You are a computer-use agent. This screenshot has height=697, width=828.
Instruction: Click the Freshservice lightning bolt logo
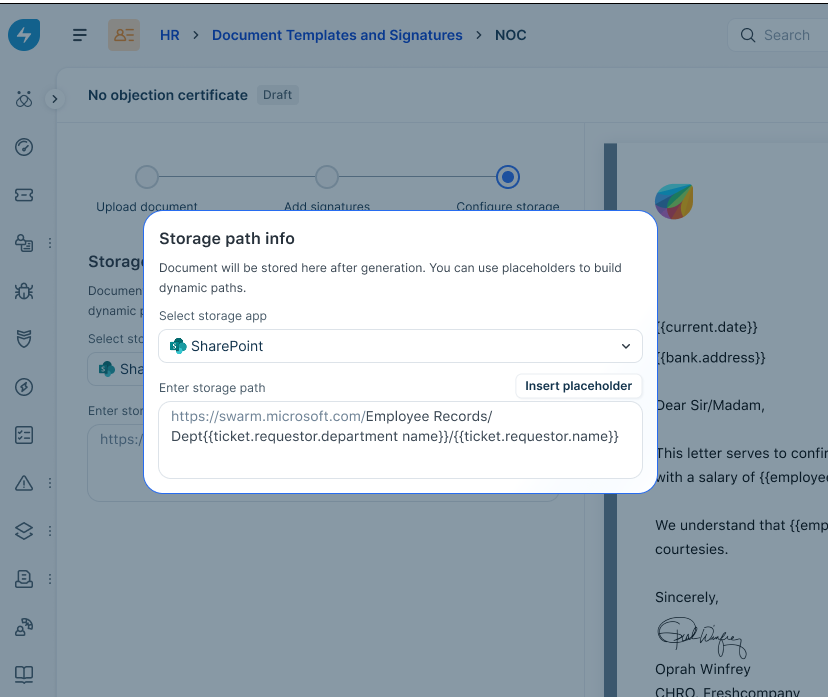pyautogui.click(x=24, y=35)
